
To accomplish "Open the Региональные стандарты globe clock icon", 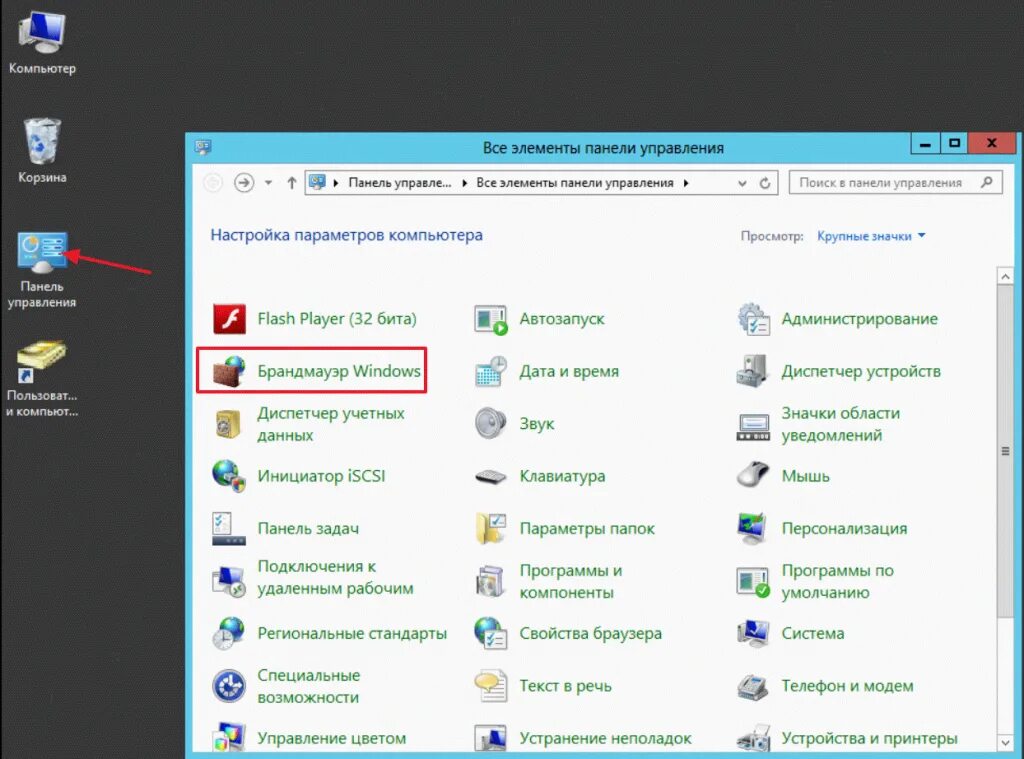I will click(x=229, y=633).
